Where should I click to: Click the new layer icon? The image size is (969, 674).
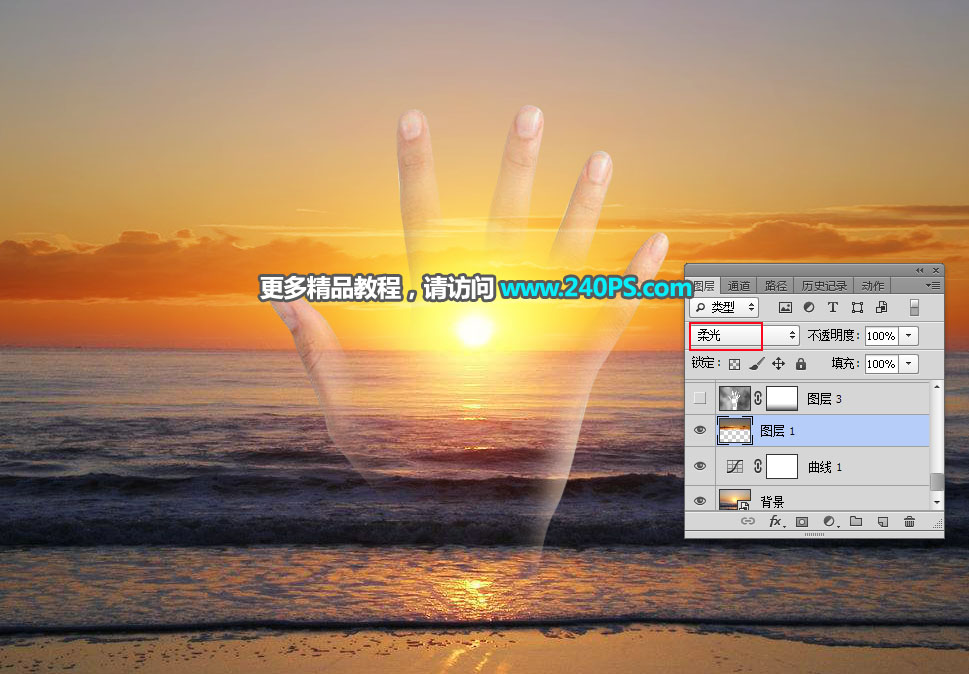coord(882,521)
